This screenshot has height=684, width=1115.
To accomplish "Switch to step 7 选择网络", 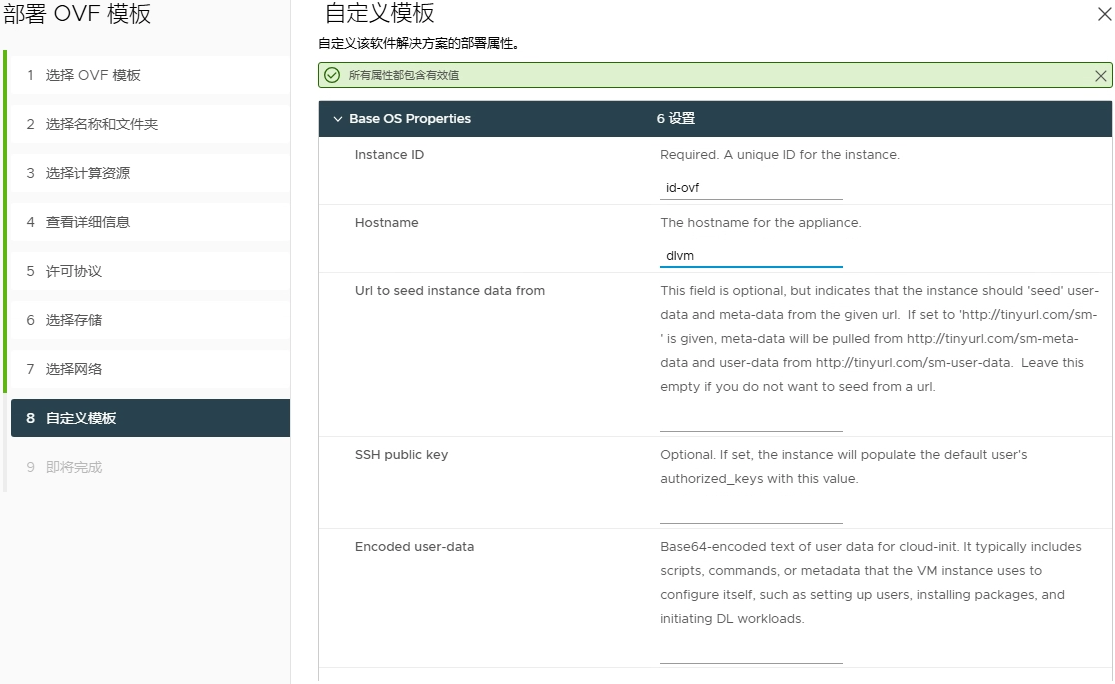I will tap(73, 369).
